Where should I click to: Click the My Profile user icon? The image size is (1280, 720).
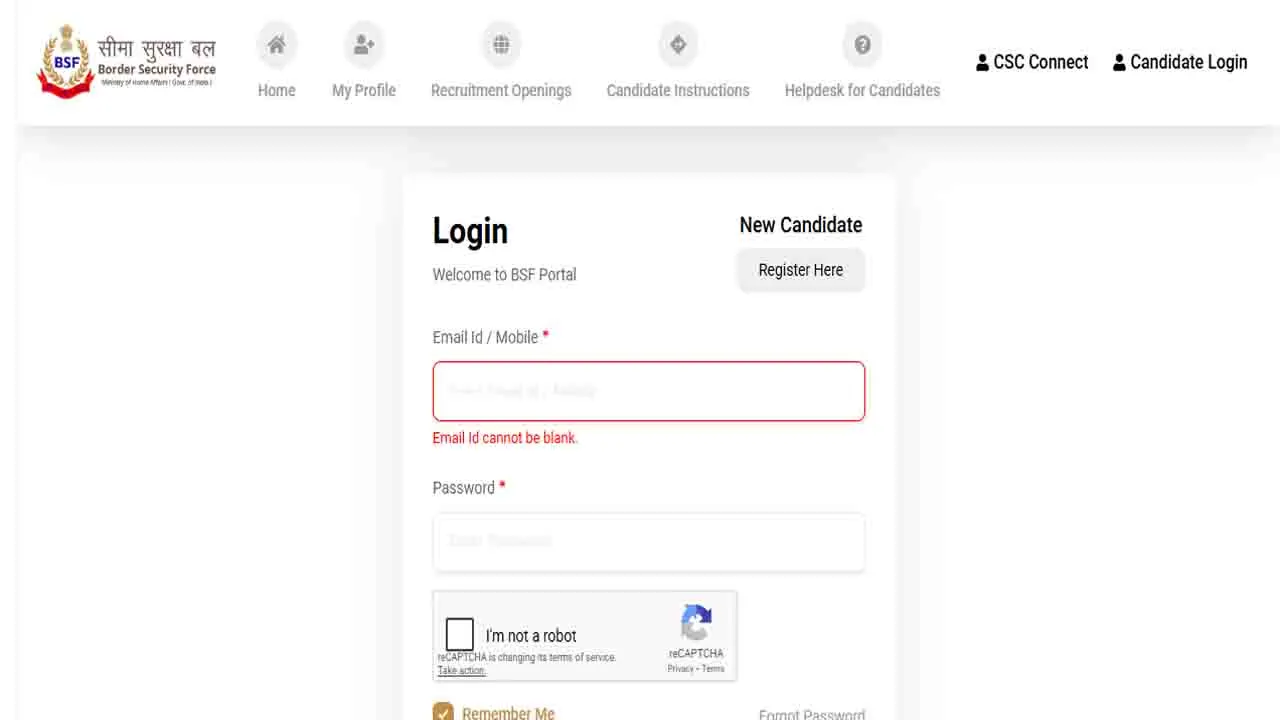click(x=364, y=45)
